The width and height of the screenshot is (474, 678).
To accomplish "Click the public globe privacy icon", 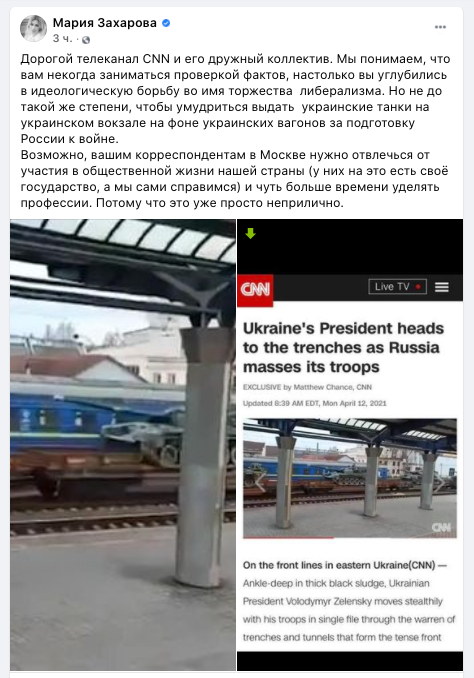I will (x=86, y=40).
